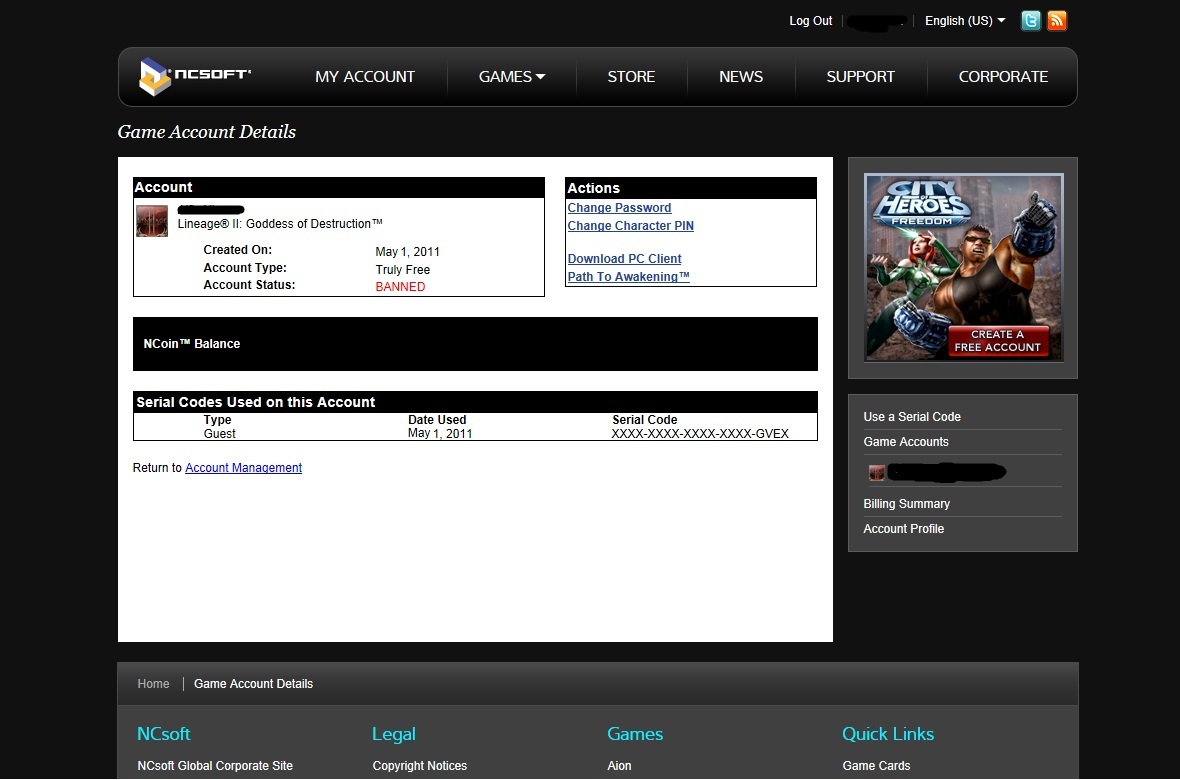
Task: Open the RSS feed icon
Action: point(1057,21)
